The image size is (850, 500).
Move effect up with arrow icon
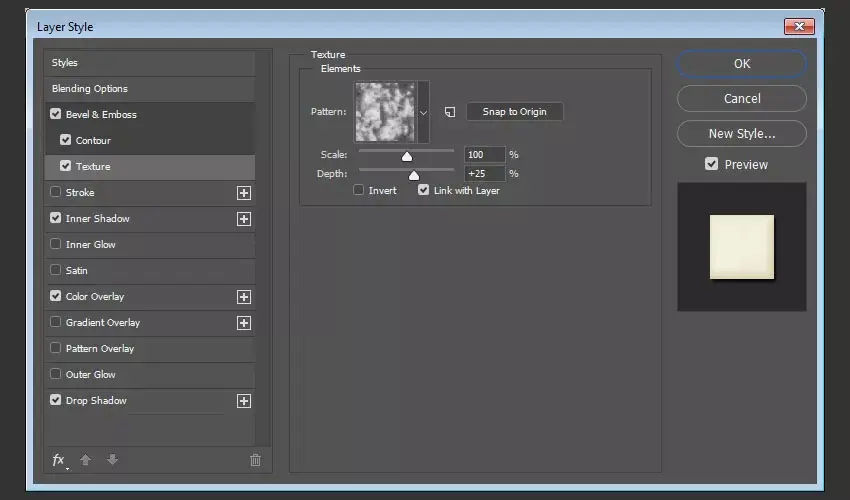click(85, 460)
